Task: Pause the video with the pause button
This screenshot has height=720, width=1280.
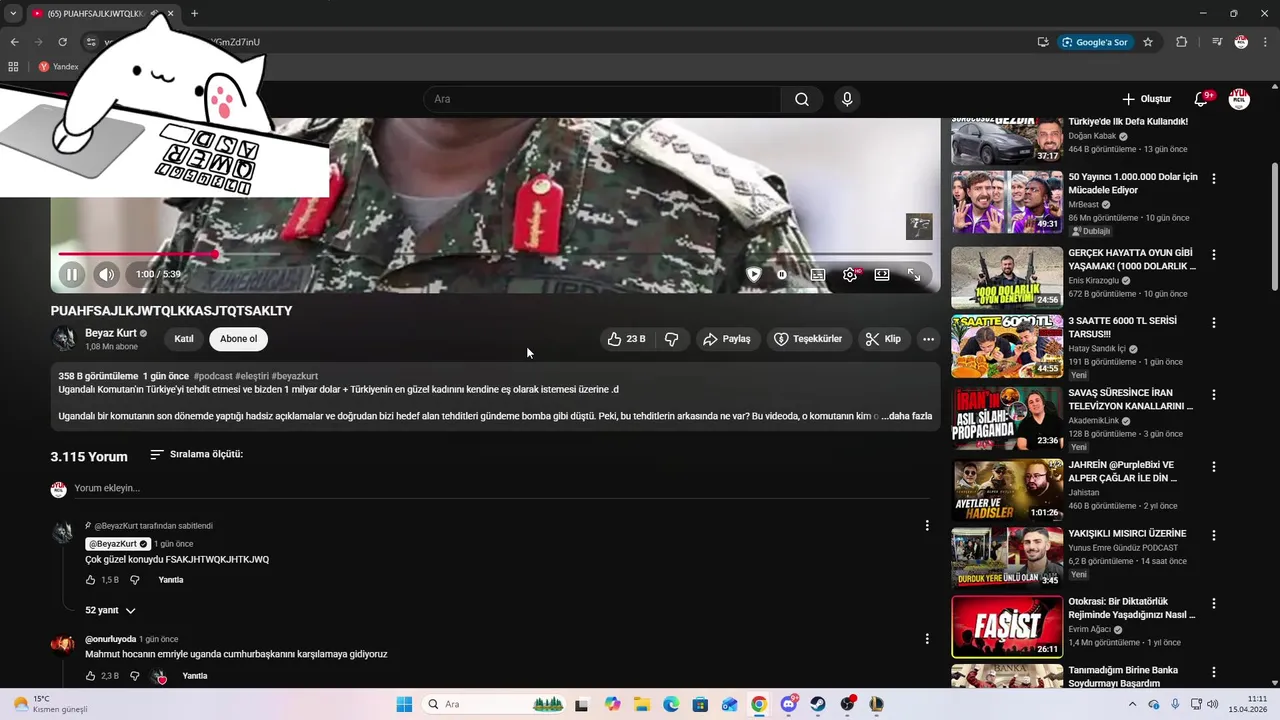Action: tap(72, 274)
